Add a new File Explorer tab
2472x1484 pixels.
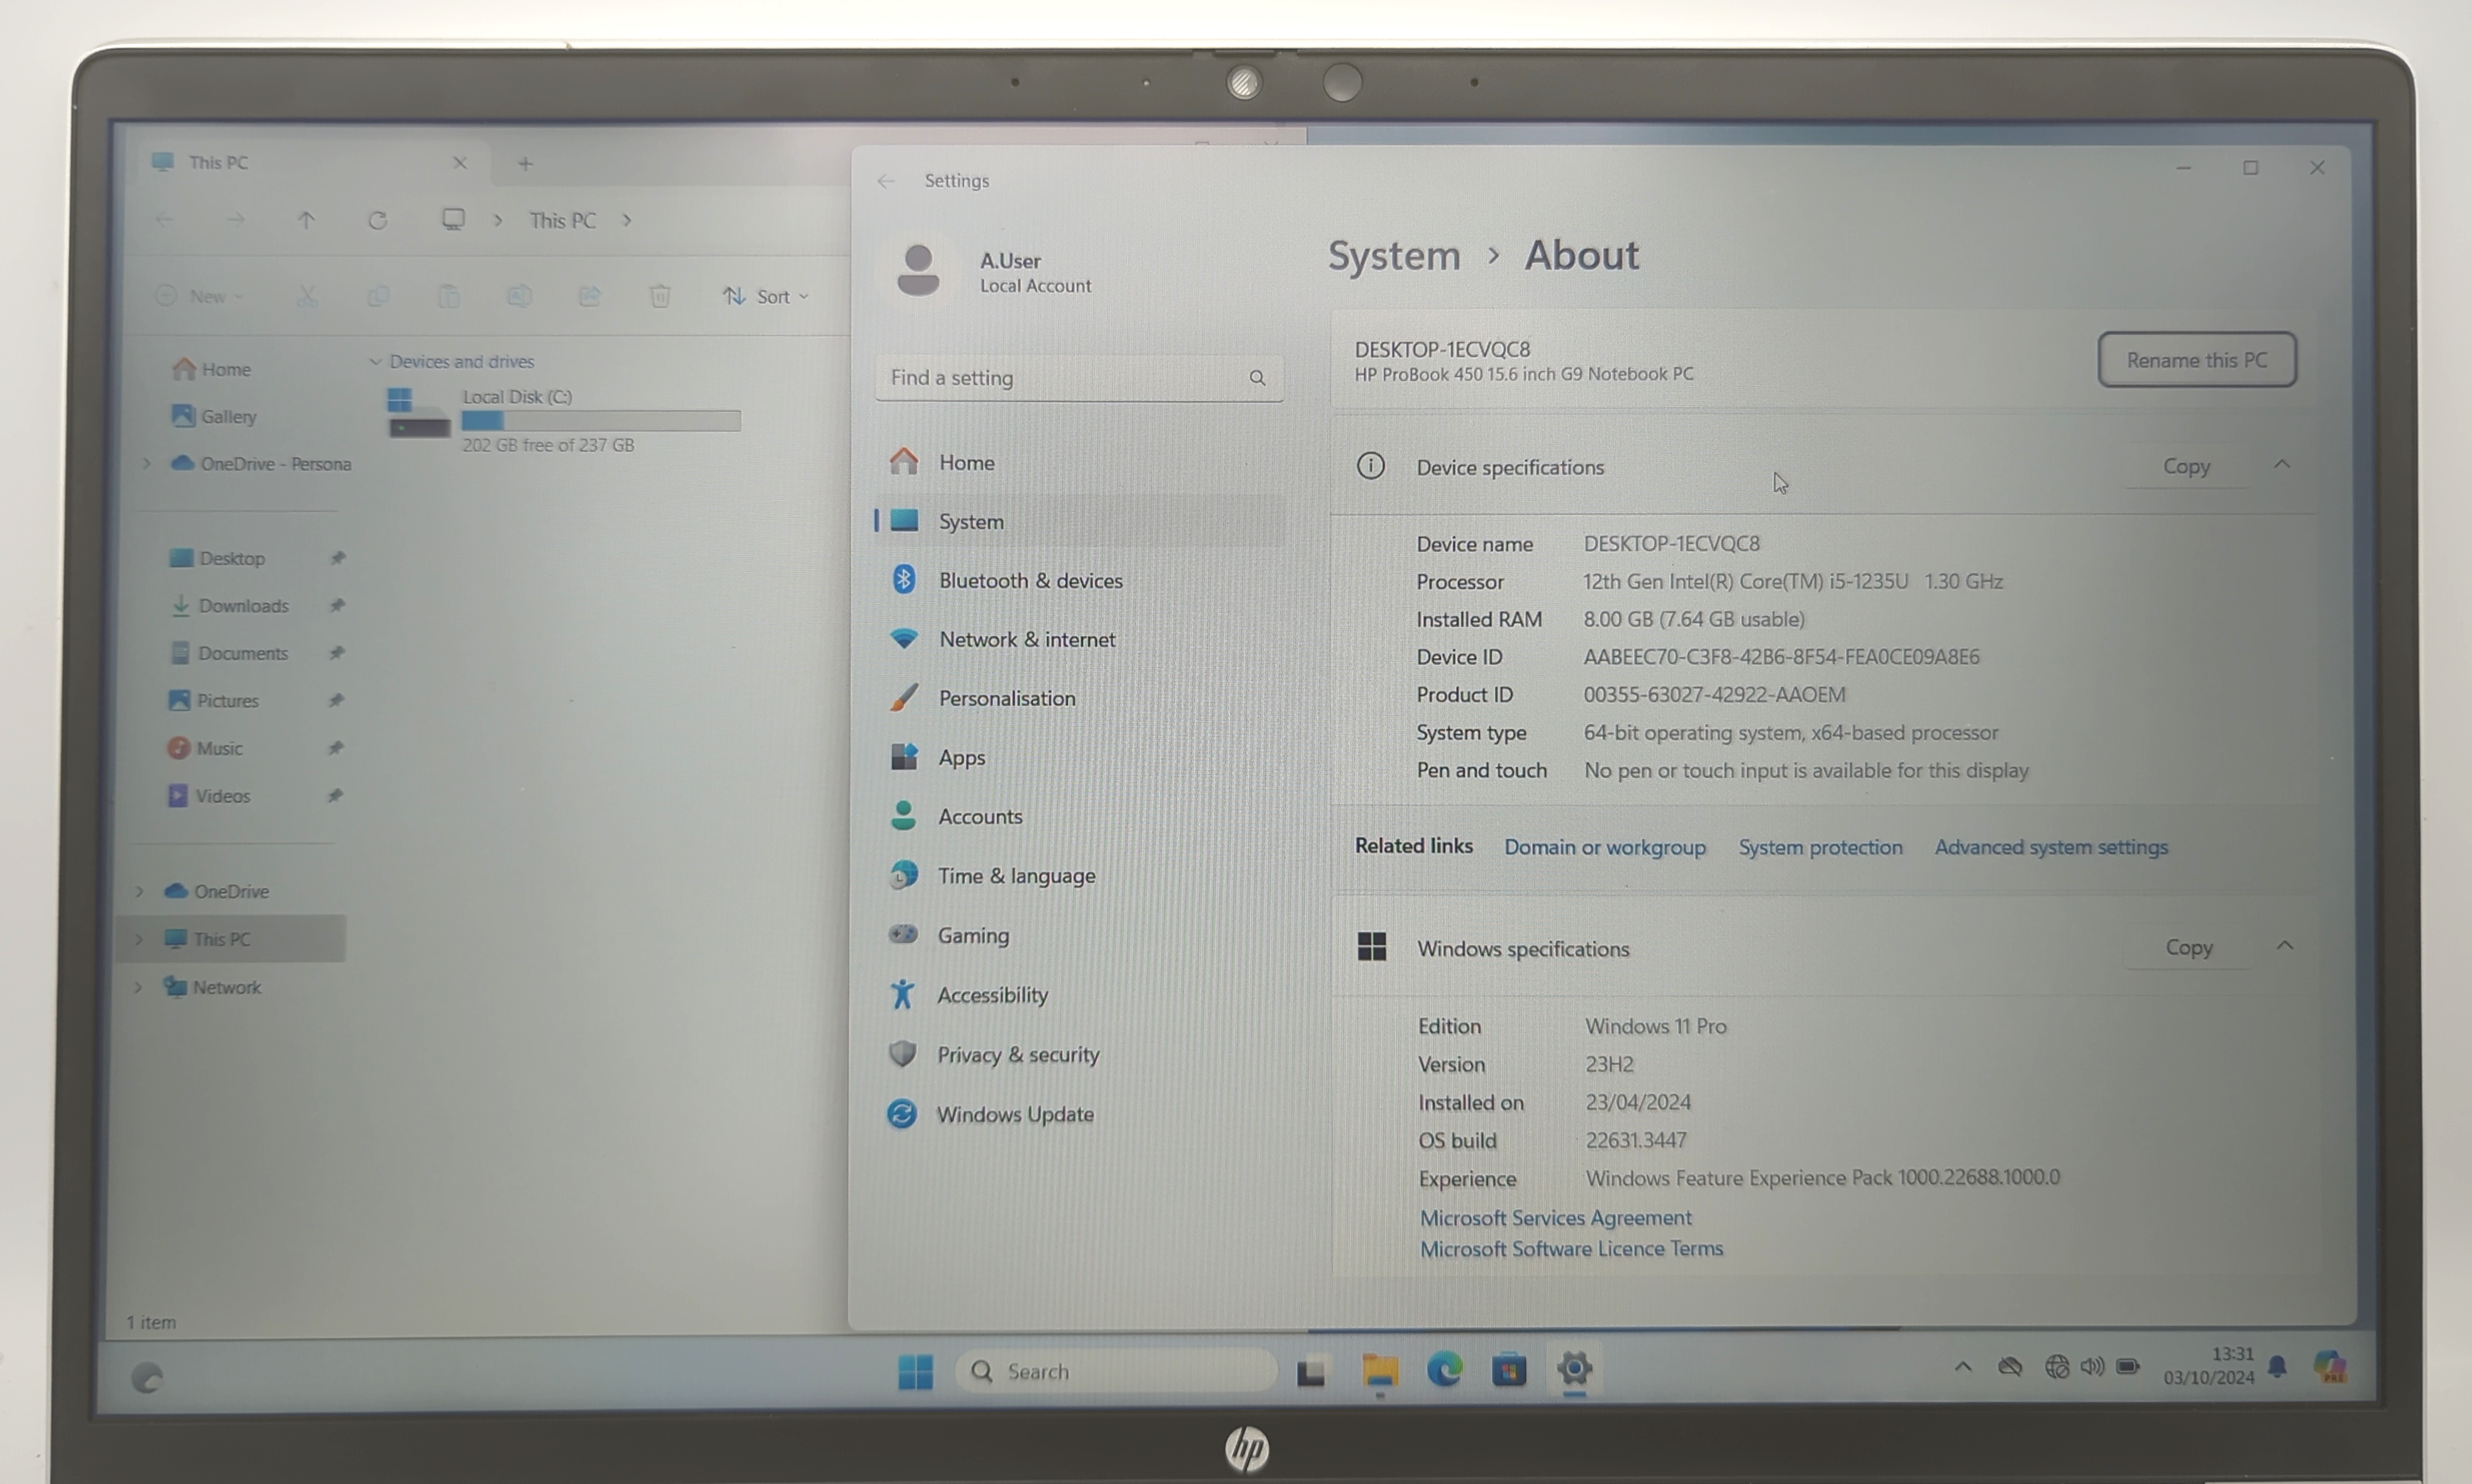[x=524, y=163]
